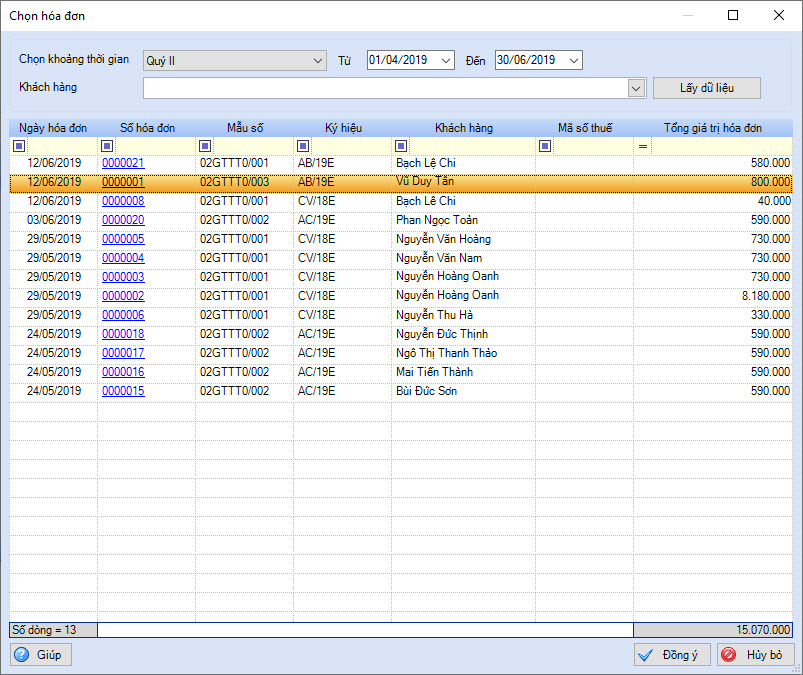
Task: Open invoice link 0000006
Action: pos(123,314)
